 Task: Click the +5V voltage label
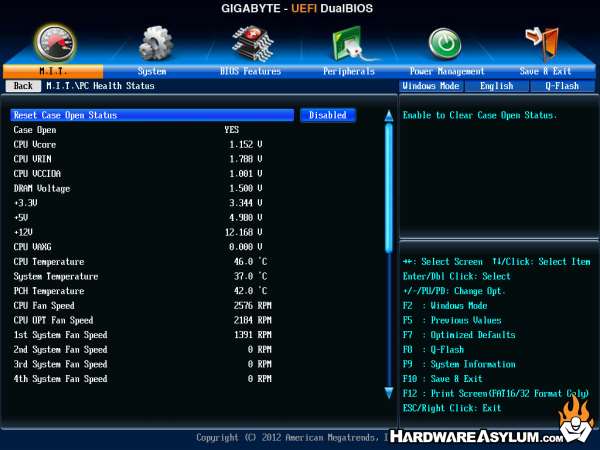[x=21, y=218]
